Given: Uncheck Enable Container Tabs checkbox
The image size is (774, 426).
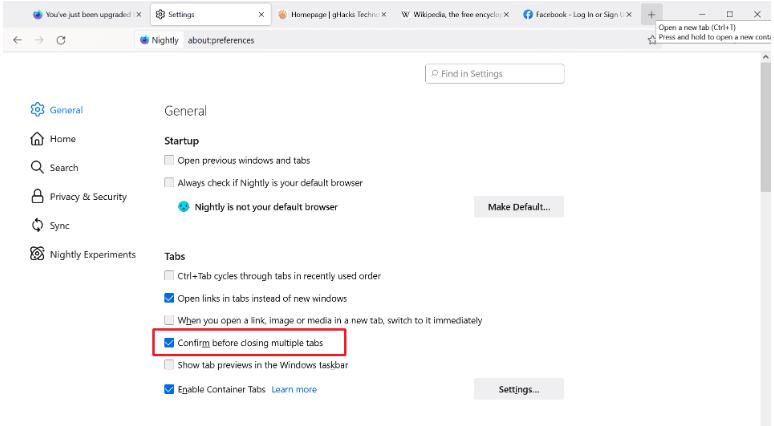Looking at the screenshot, I should coord(168,389).
